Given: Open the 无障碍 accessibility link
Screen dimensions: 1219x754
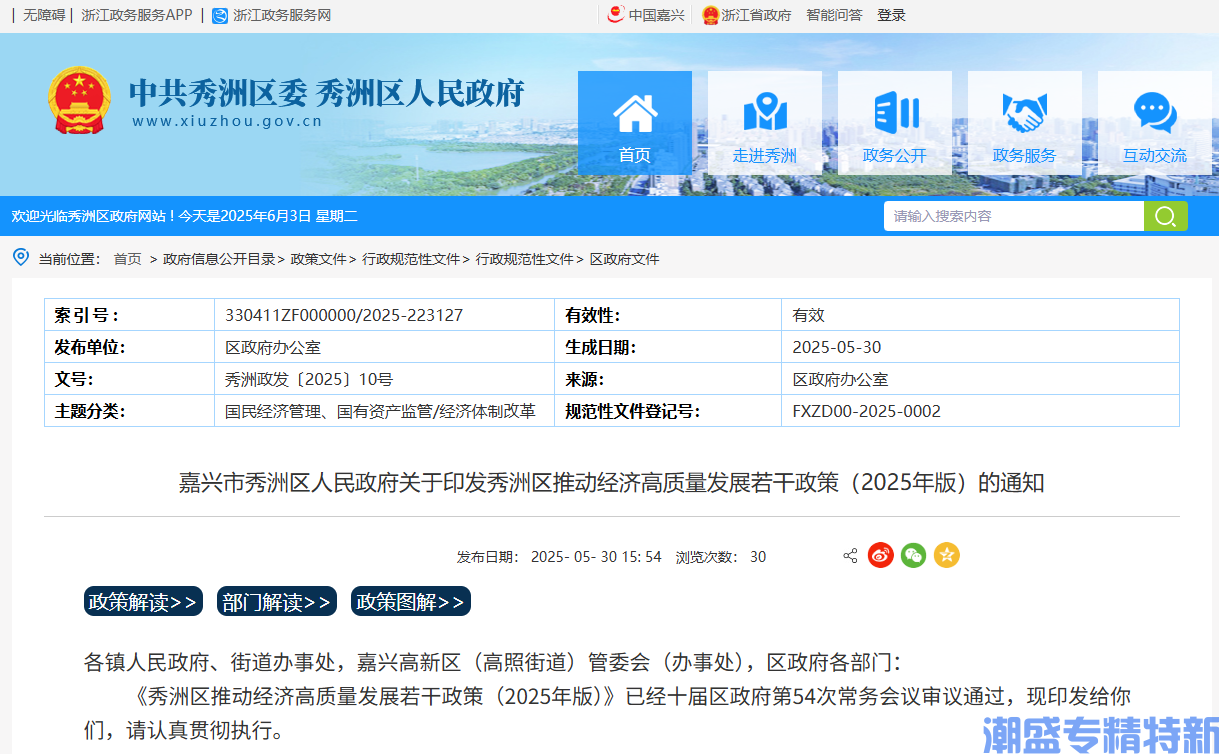Looking at the screenshot, I should pos(44,15).
